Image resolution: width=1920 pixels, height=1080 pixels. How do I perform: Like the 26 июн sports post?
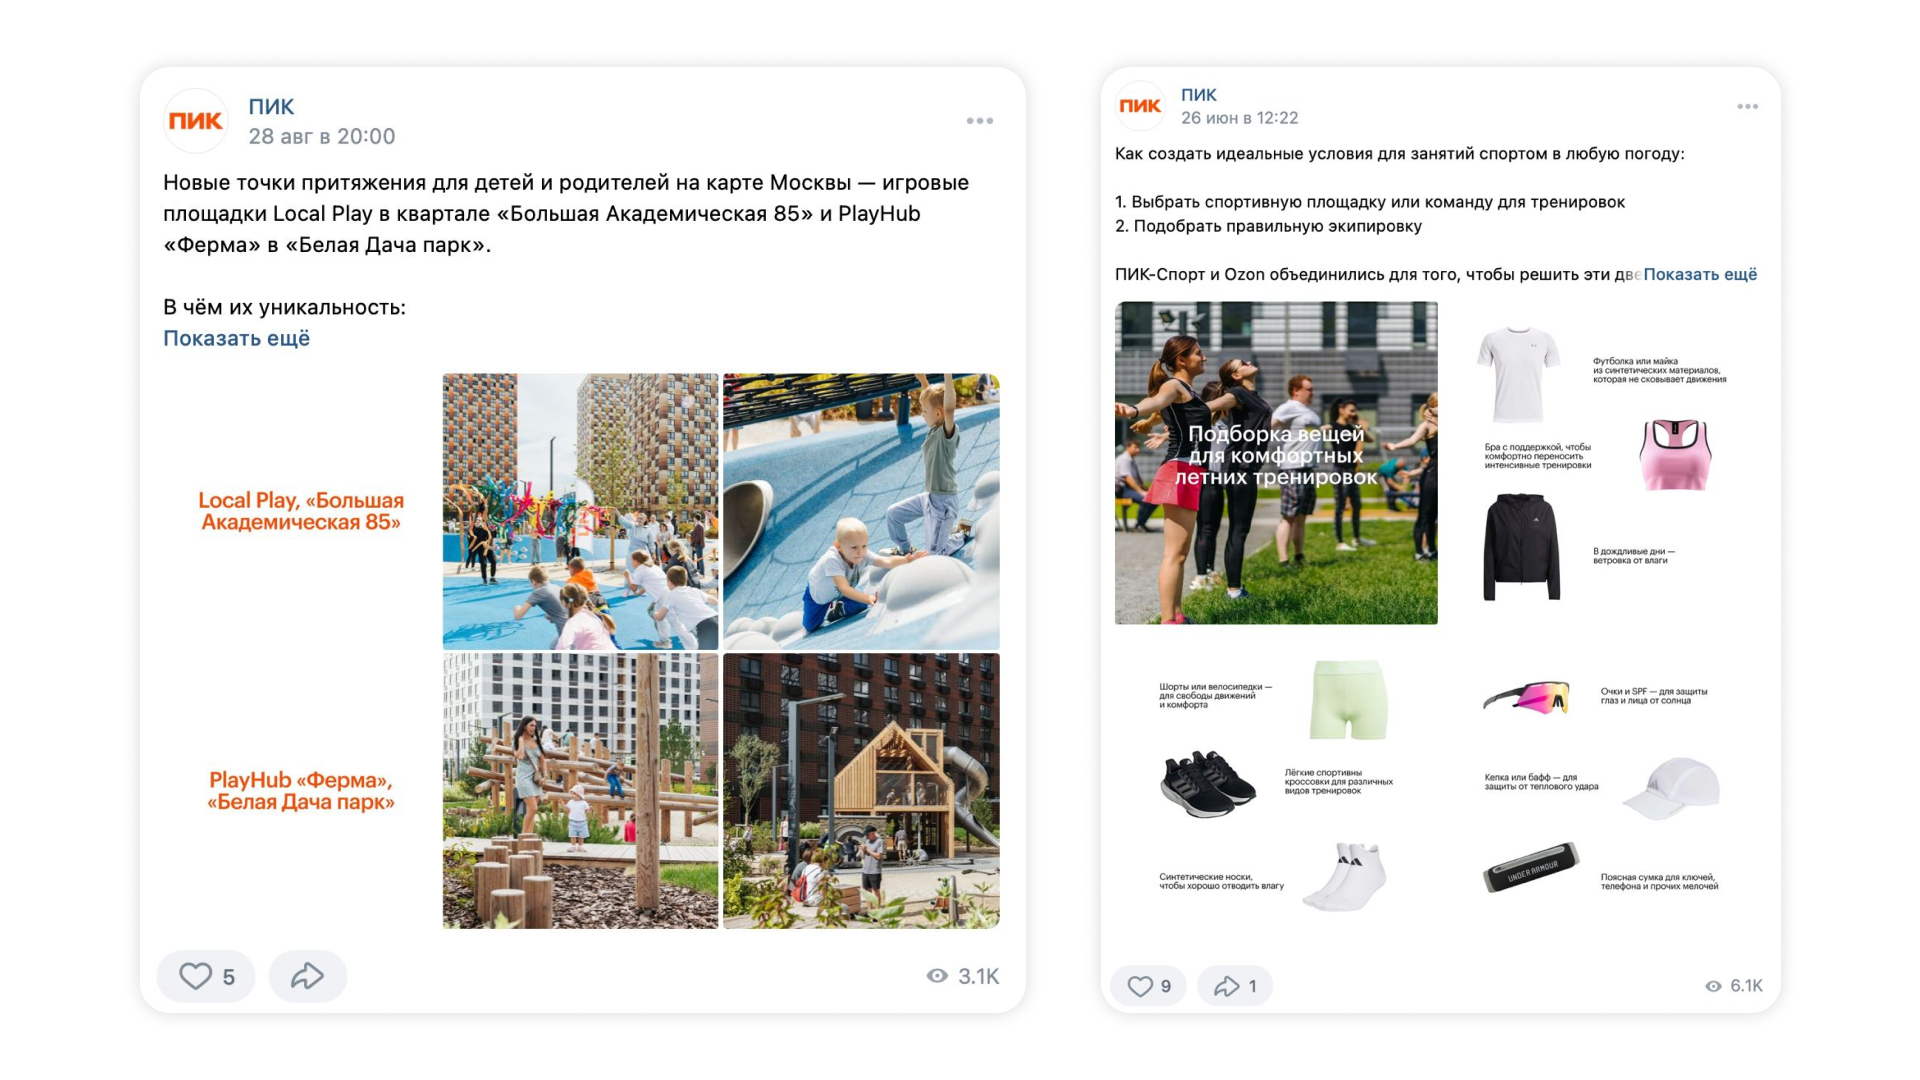click(1149, 986)
